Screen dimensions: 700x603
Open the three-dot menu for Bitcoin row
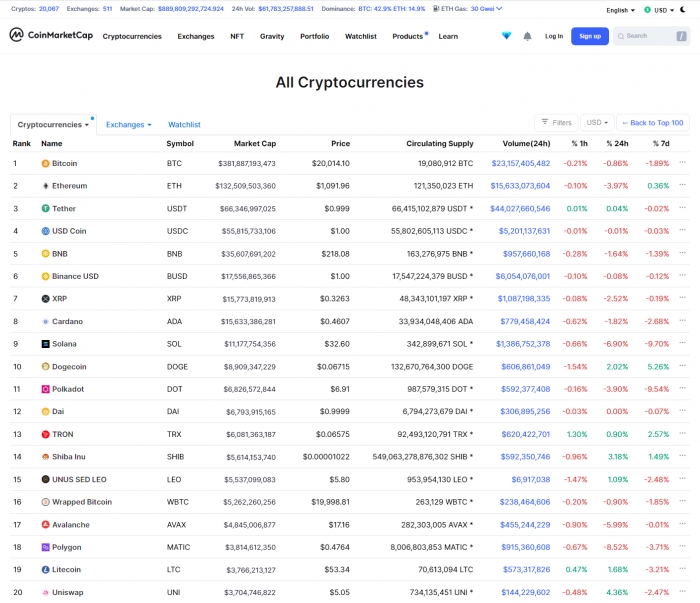(682, 163)
